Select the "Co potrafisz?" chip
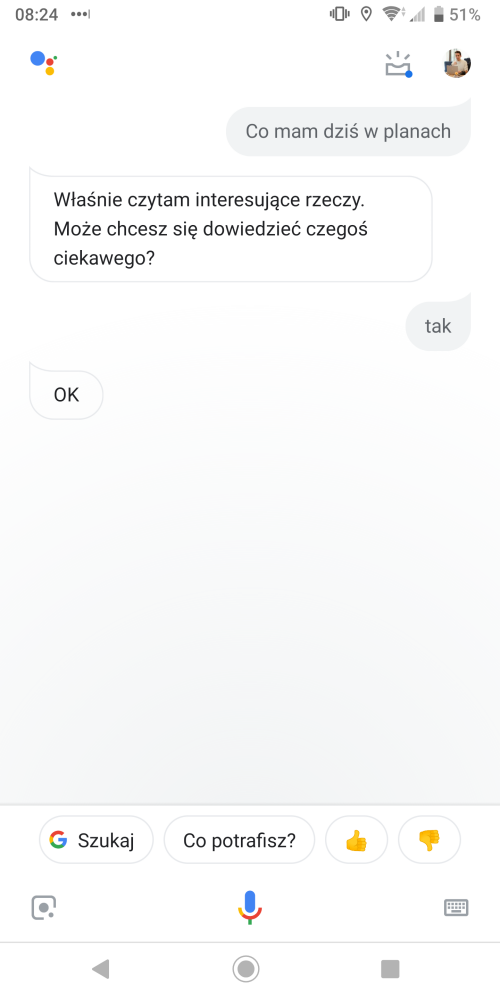Screen dimensions: 500x1000 pos(239,840)
